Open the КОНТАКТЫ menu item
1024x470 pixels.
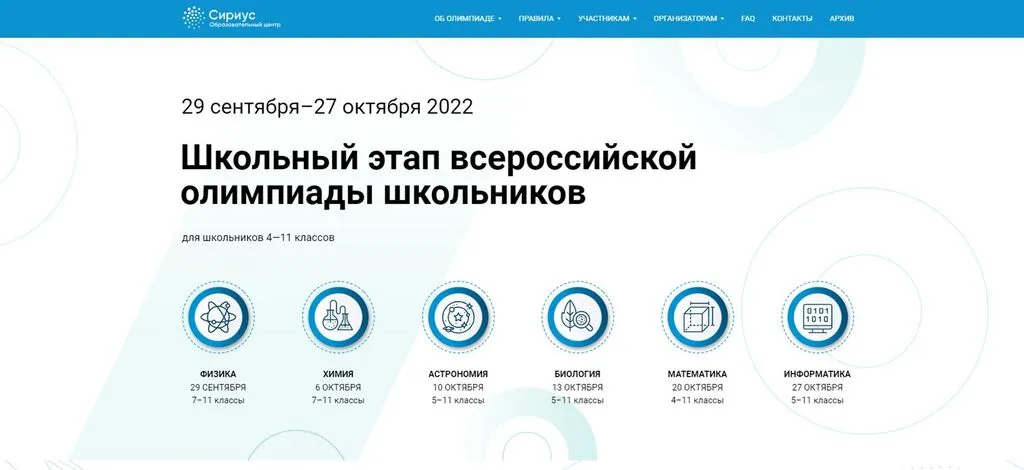coord(792,18)
